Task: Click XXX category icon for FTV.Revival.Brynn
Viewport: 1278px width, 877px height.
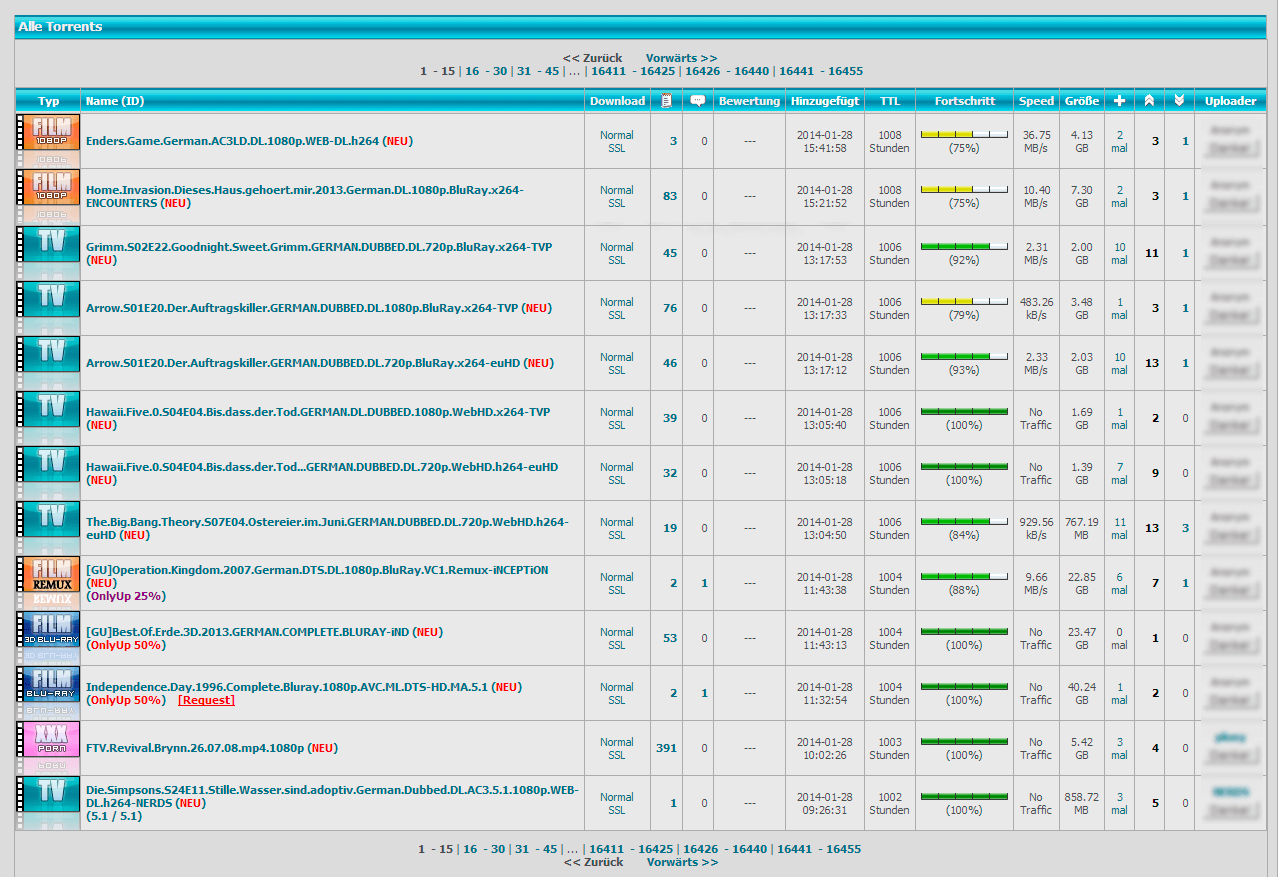Action: click(x=48, y=748)
